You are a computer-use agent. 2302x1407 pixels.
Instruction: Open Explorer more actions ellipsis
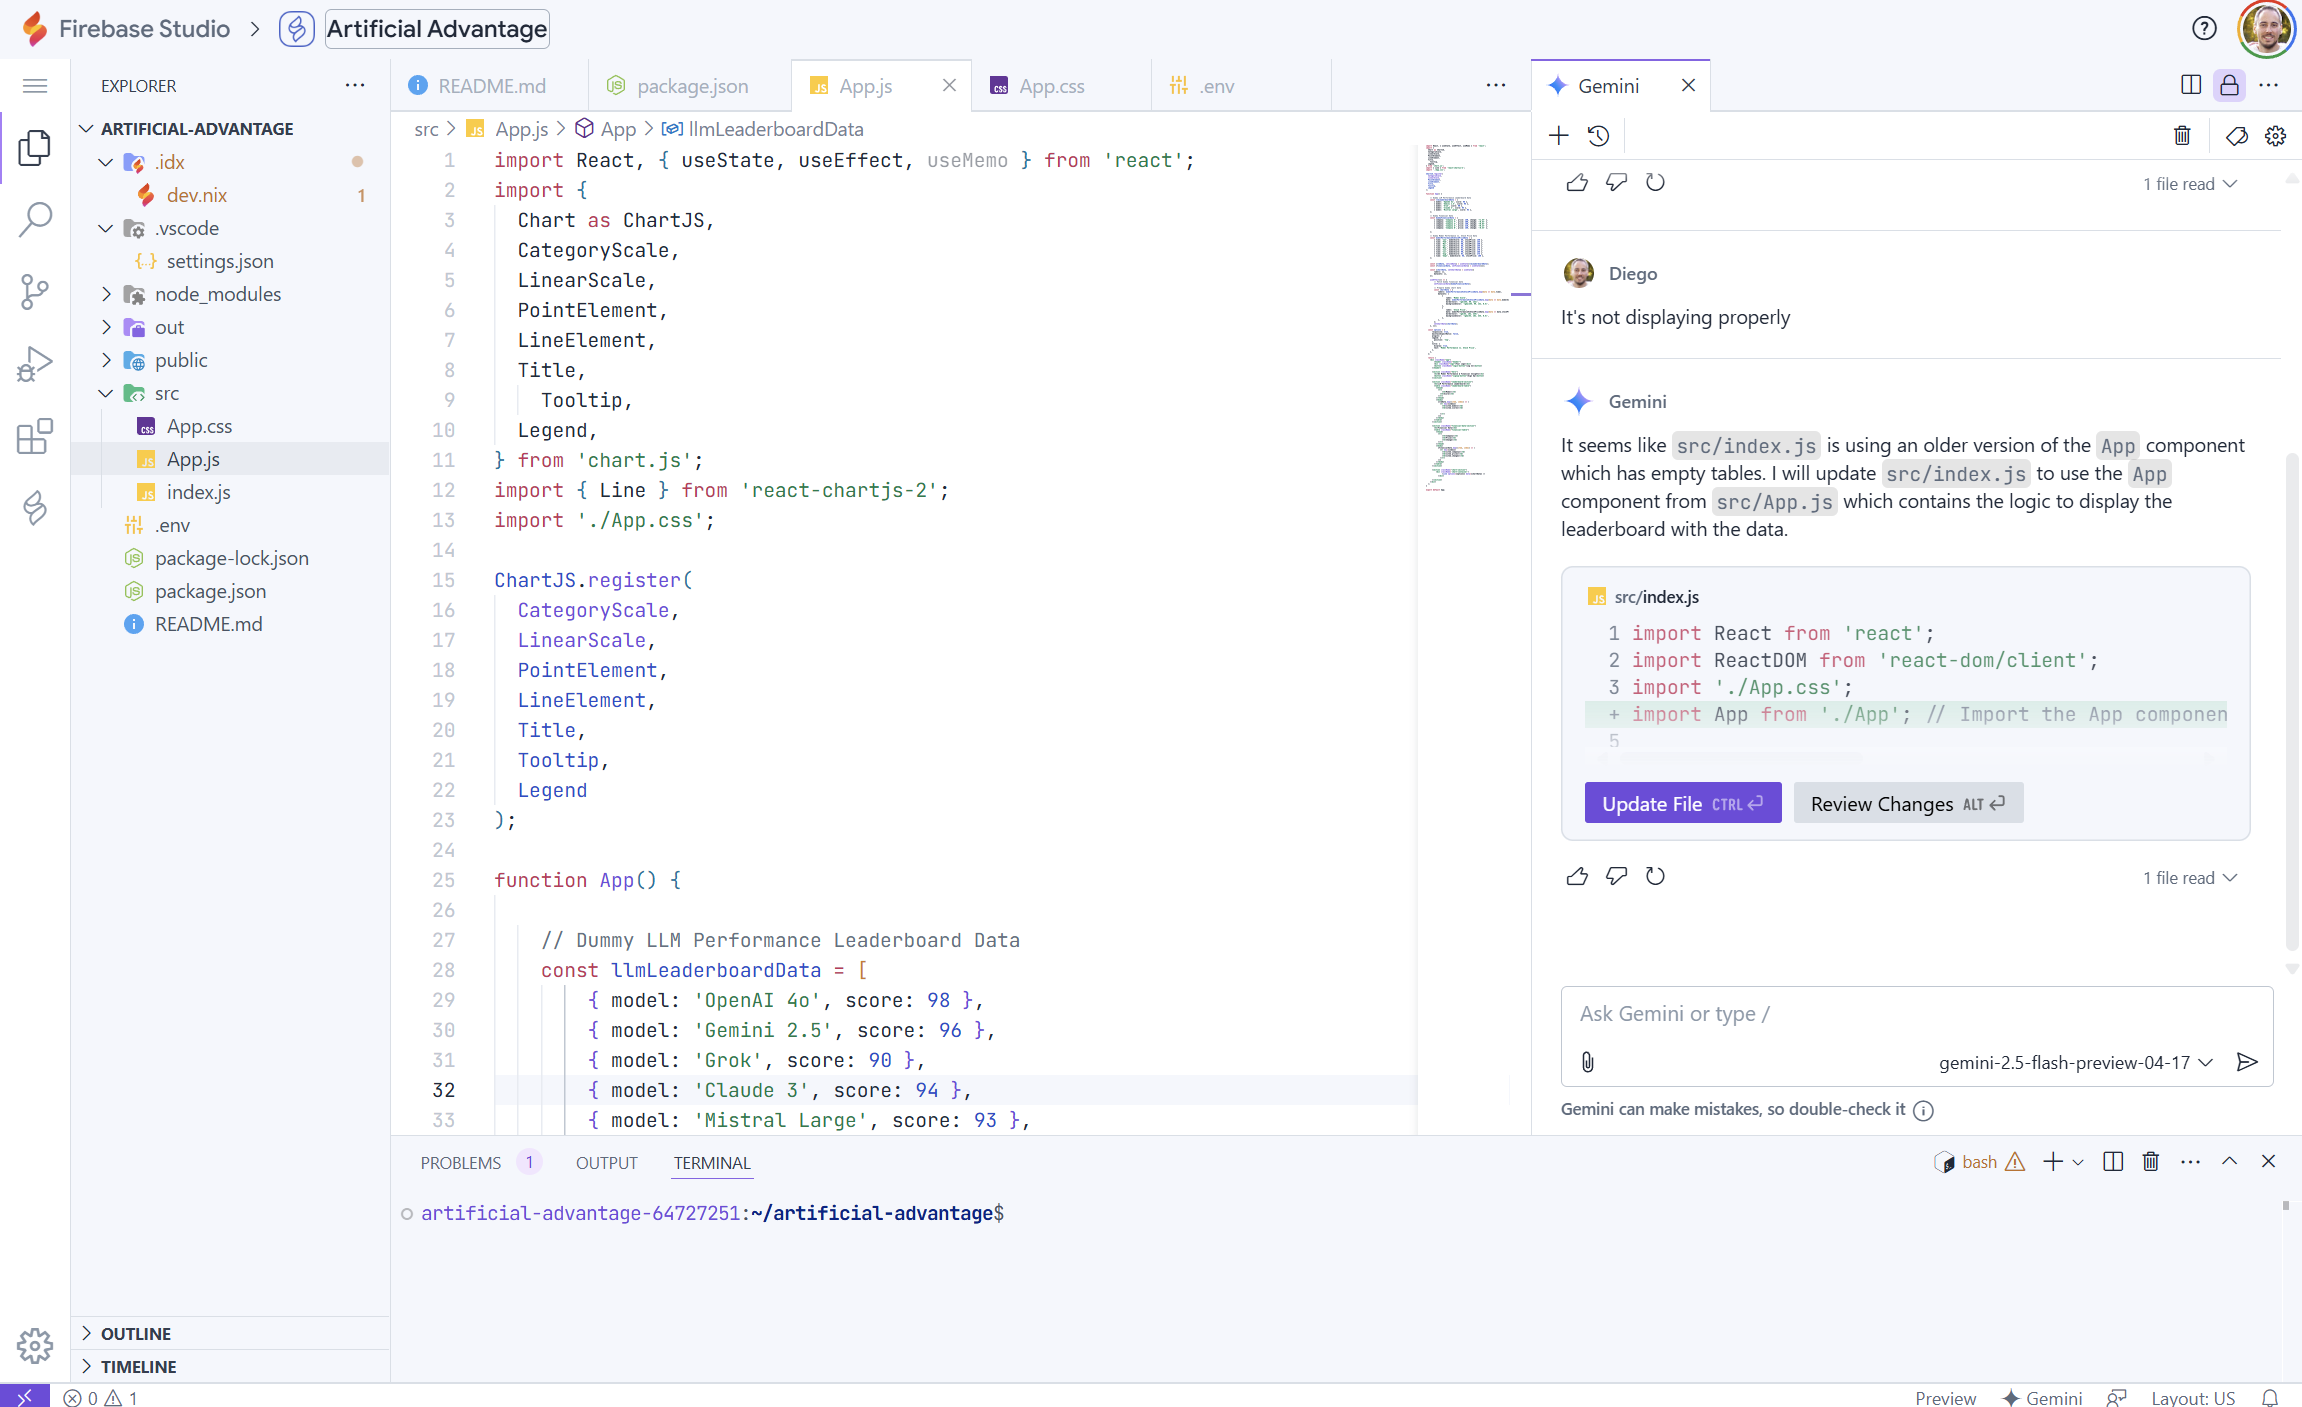355,86
